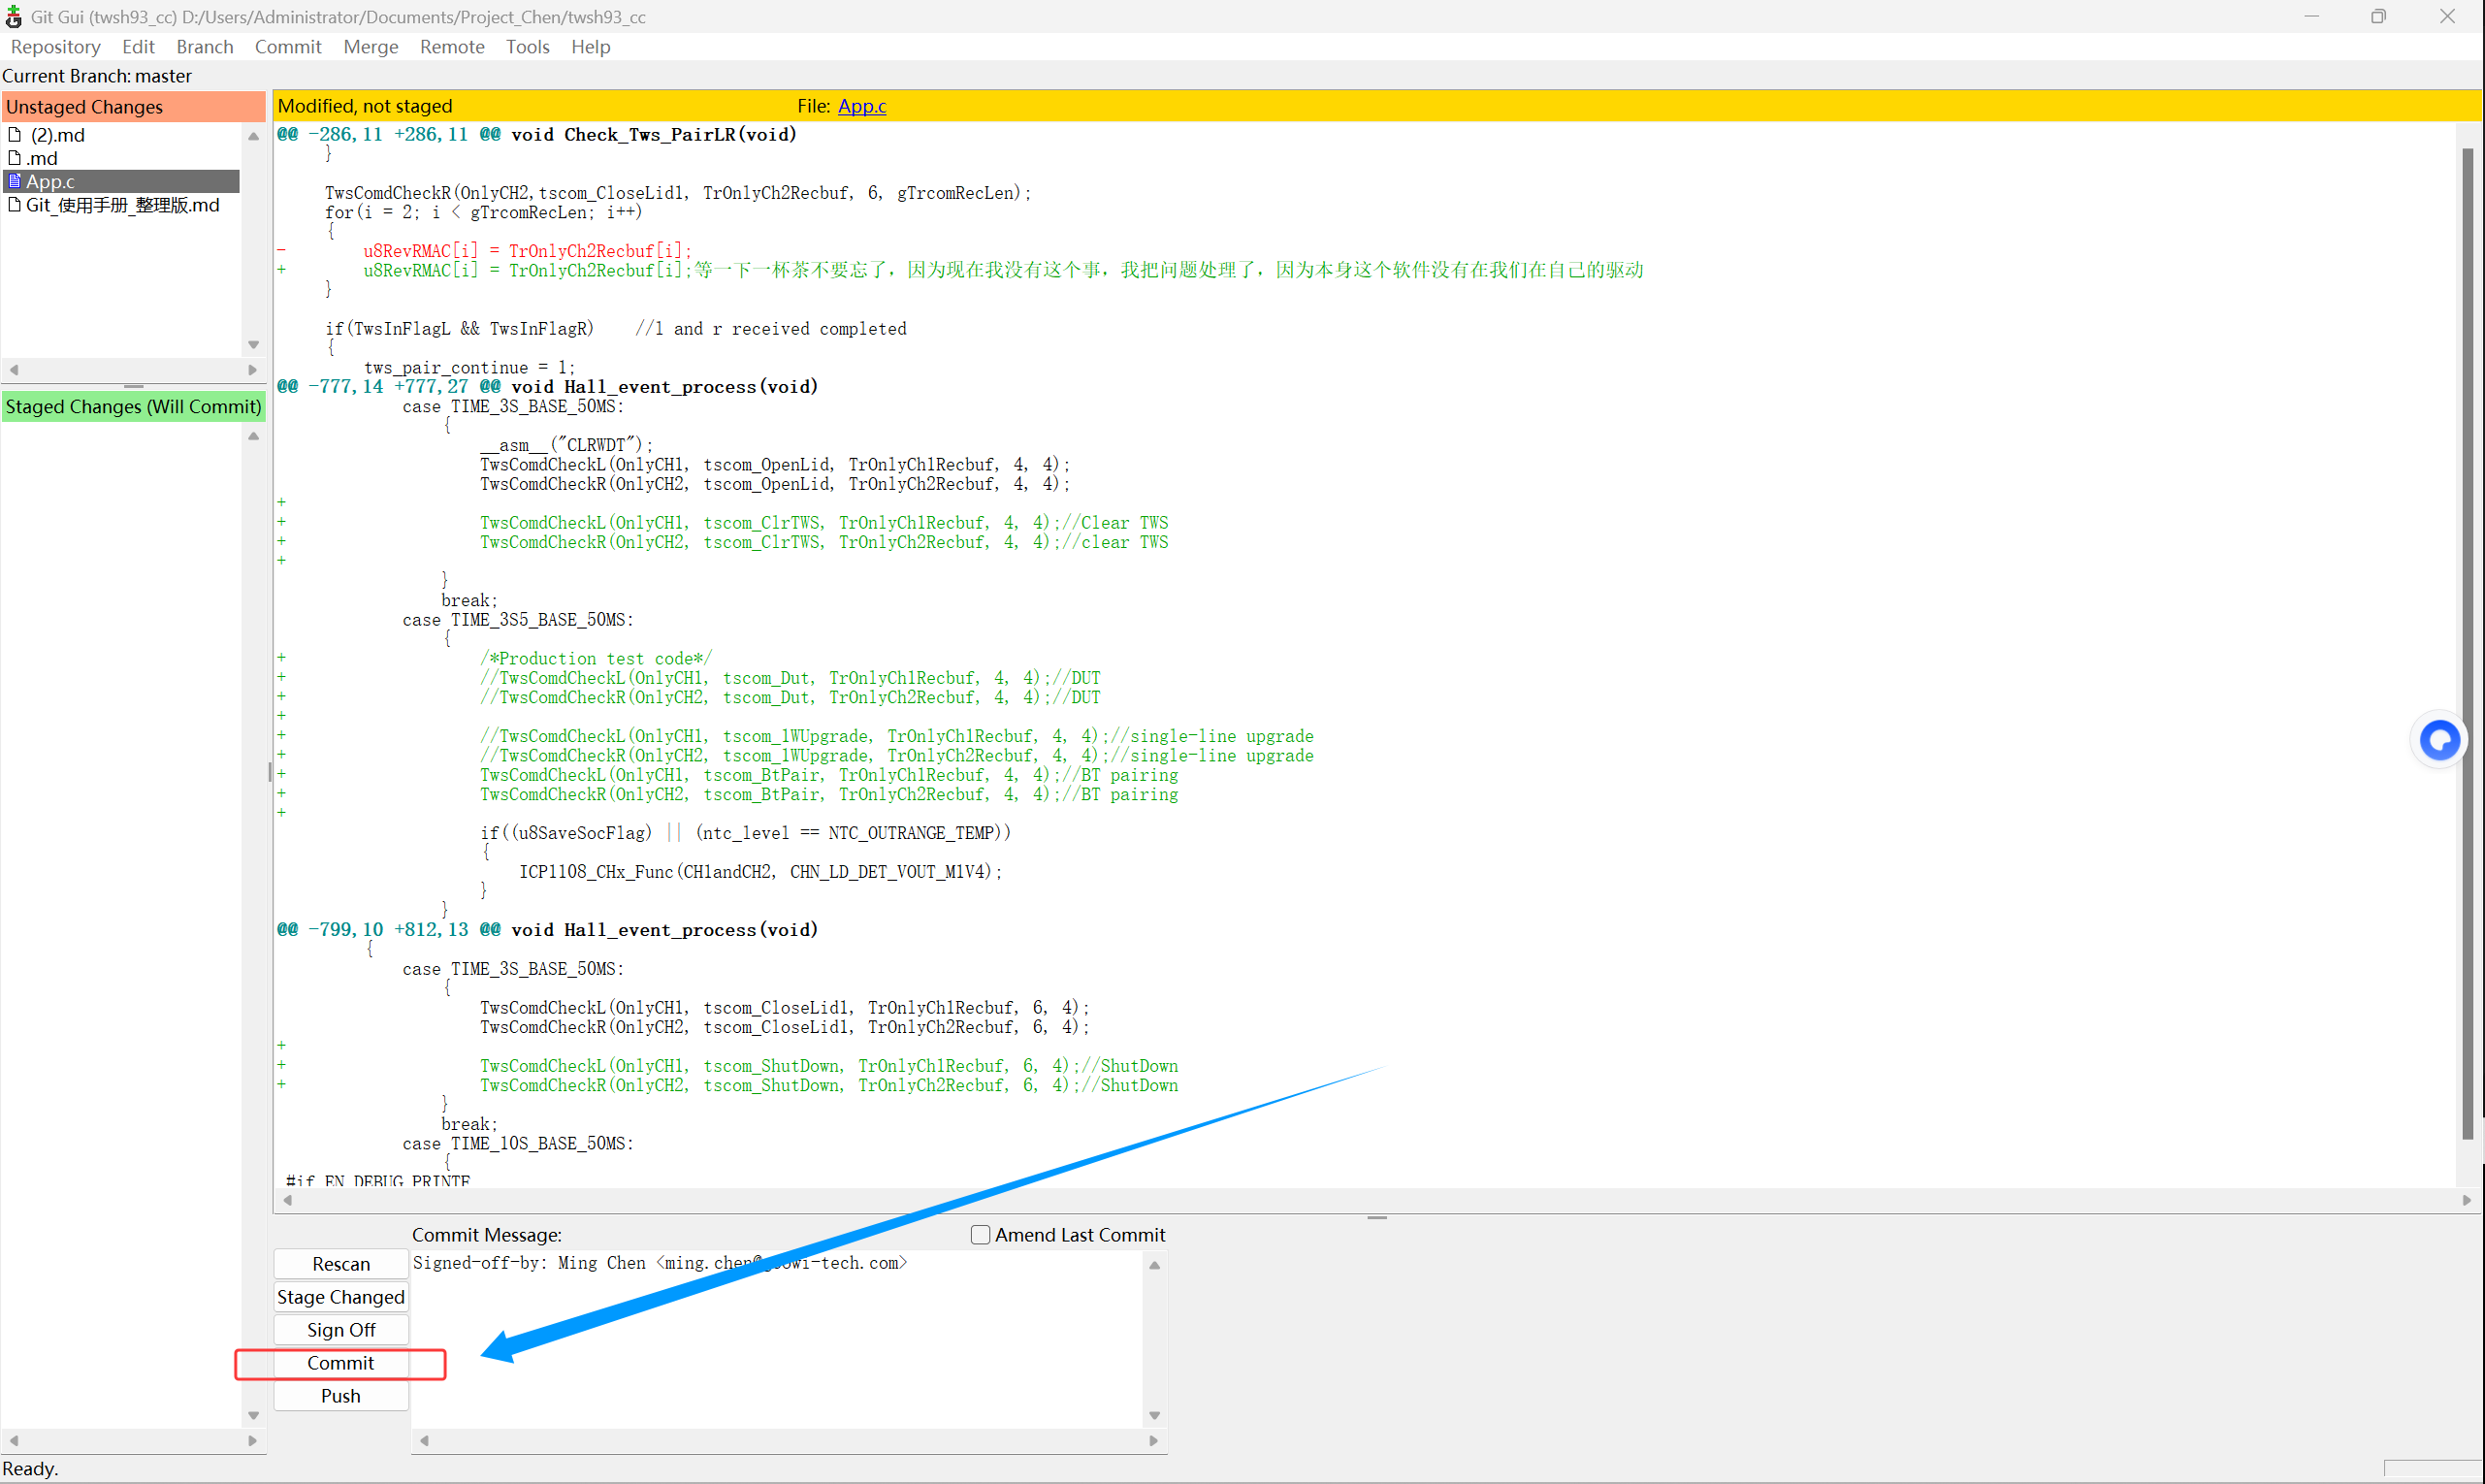Screen dimensions: 2485x1484
Task: Enable the Amend Last Commit checkbox
Action: click(x=980, y=1235)
